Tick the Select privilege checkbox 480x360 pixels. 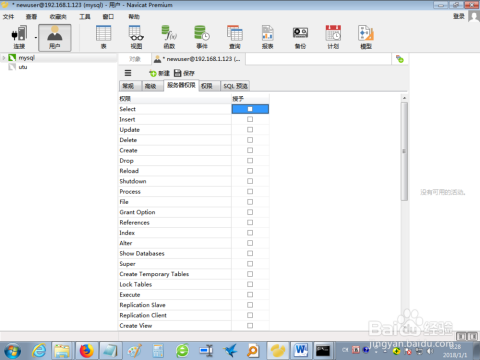[250, 109]
